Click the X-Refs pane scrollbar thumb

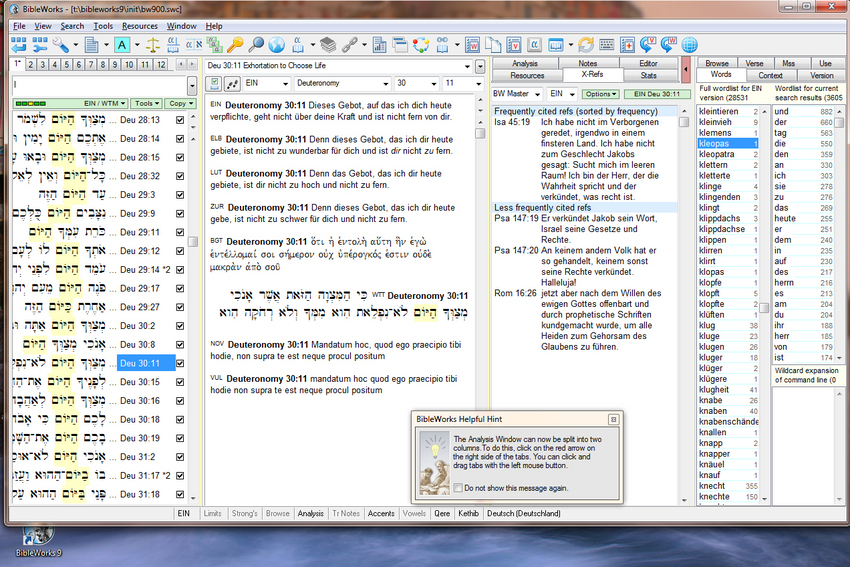point(684,122)
